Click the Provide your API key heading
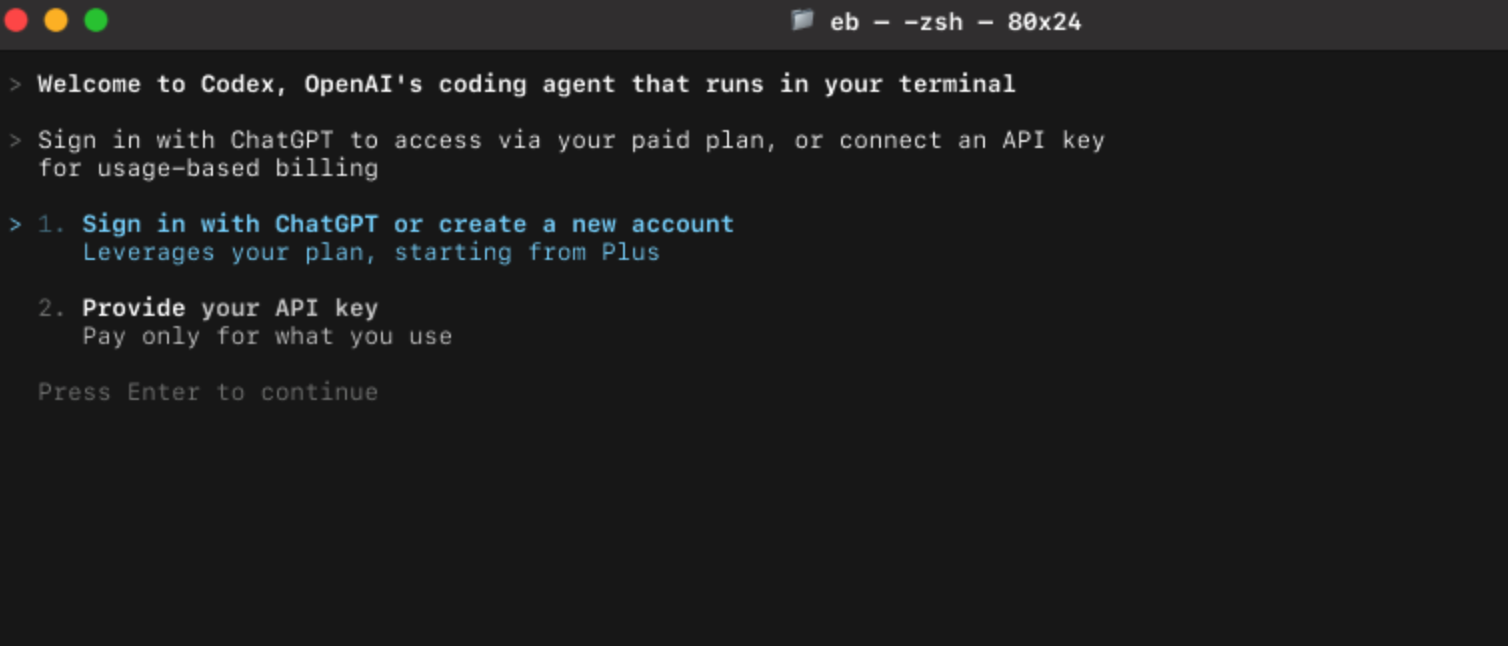Screen dimensions: 1508x646 232,307
